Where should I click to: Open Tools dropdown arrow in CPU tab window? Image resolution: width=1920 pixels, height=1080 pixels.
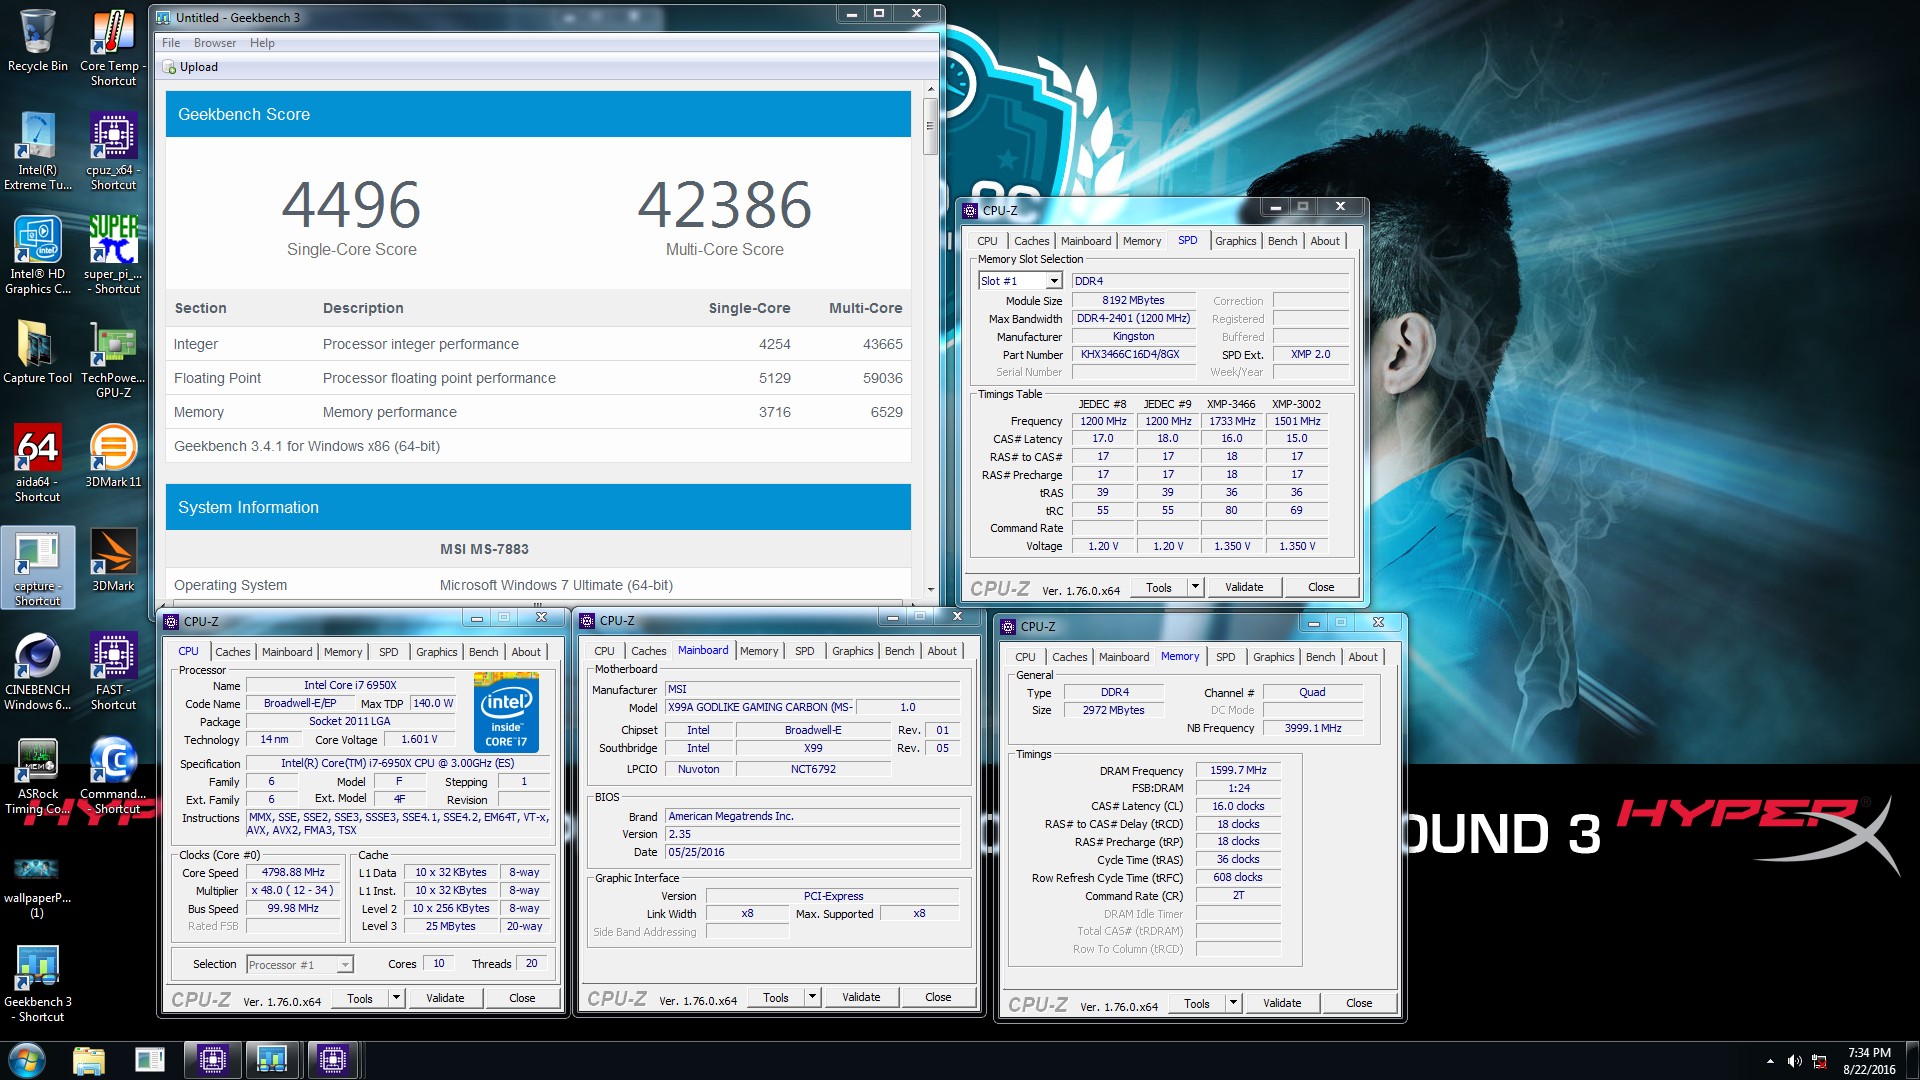[395, 998]
